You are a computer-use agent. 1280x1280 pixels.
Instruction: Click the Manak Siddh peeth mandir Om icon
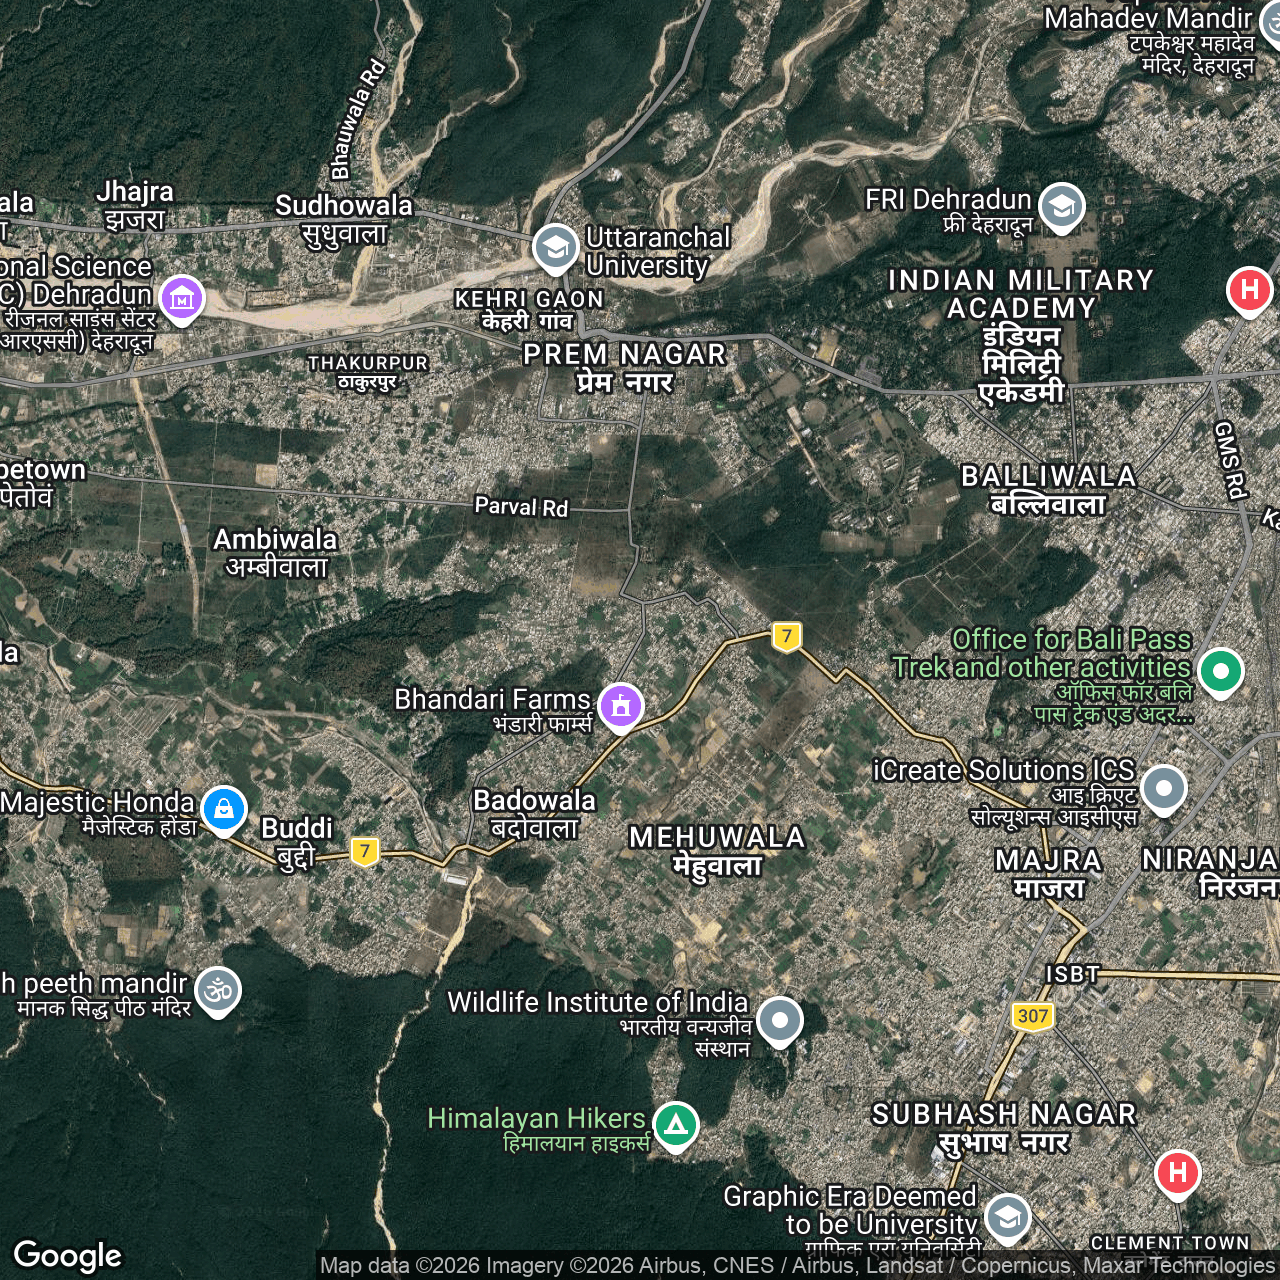pyautogui.click(x=218, y=990)
